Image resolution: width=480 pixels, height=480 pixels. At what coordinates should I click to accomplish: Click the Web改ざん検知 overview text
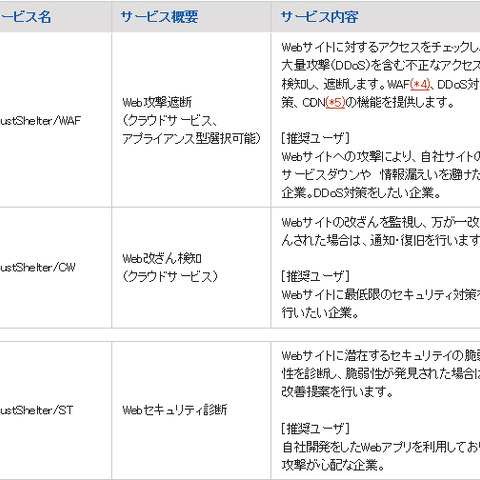coord(162,258)
